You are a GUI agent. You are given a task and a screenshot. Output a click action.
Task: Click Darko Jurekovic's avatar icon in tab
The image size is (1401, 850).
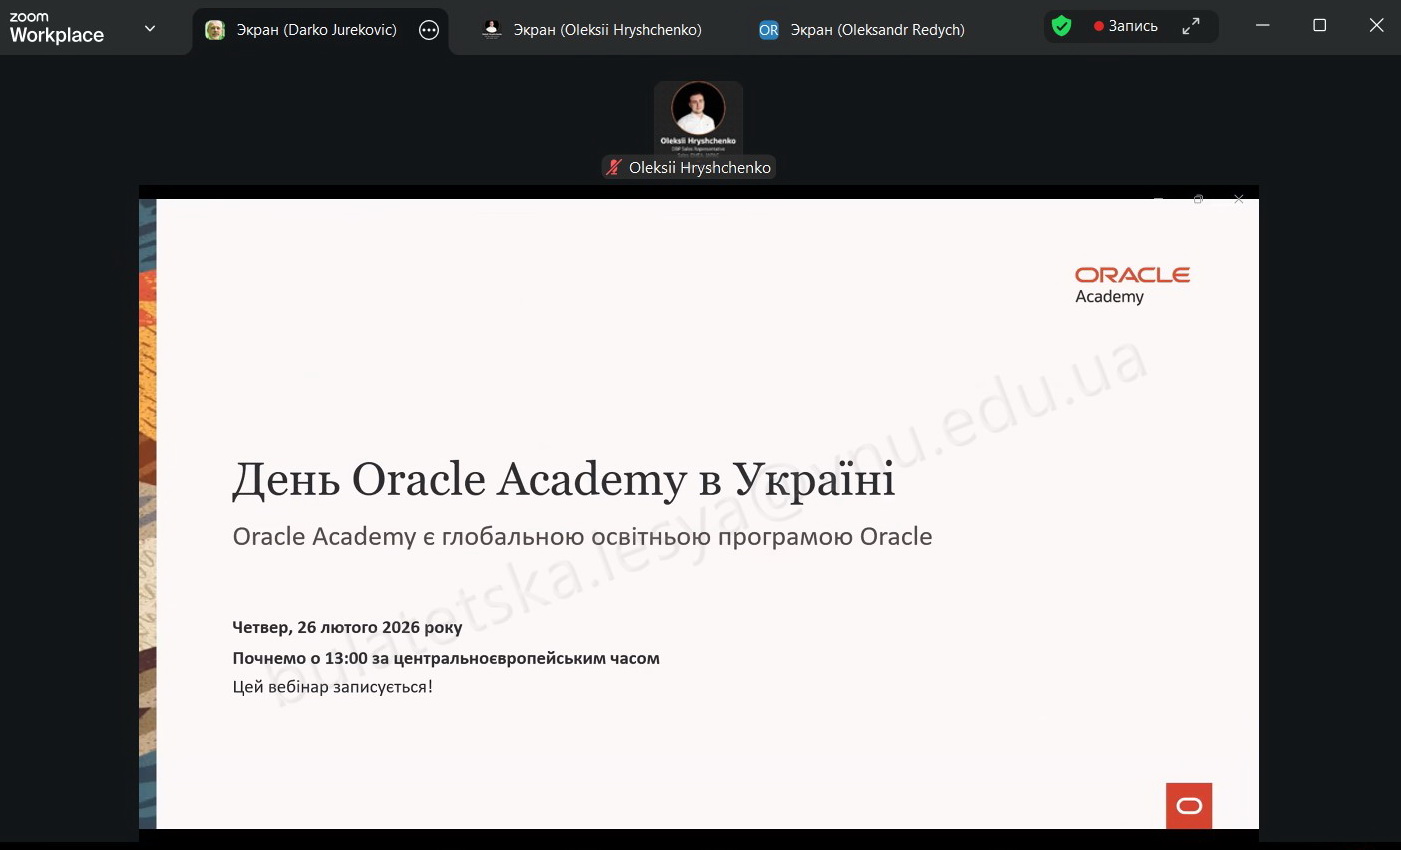[x=215, y=30]
